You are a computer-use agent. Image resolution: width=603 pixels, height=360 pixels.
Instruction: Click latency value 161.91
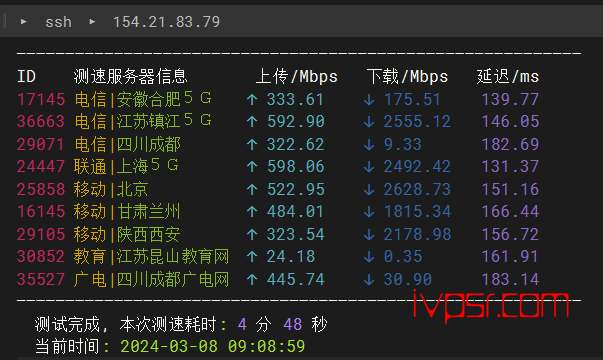tap(510, 256)
